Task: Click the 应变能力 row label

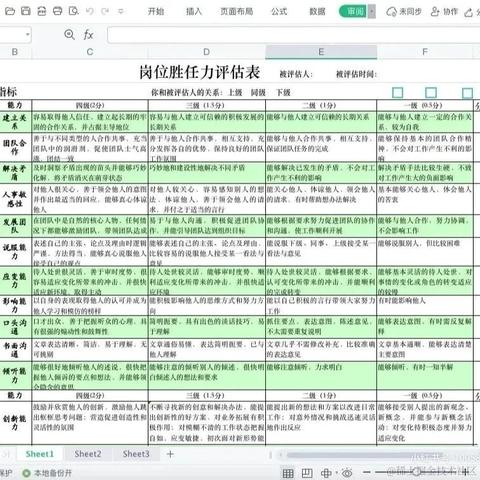Action: (x=15, y=280)
